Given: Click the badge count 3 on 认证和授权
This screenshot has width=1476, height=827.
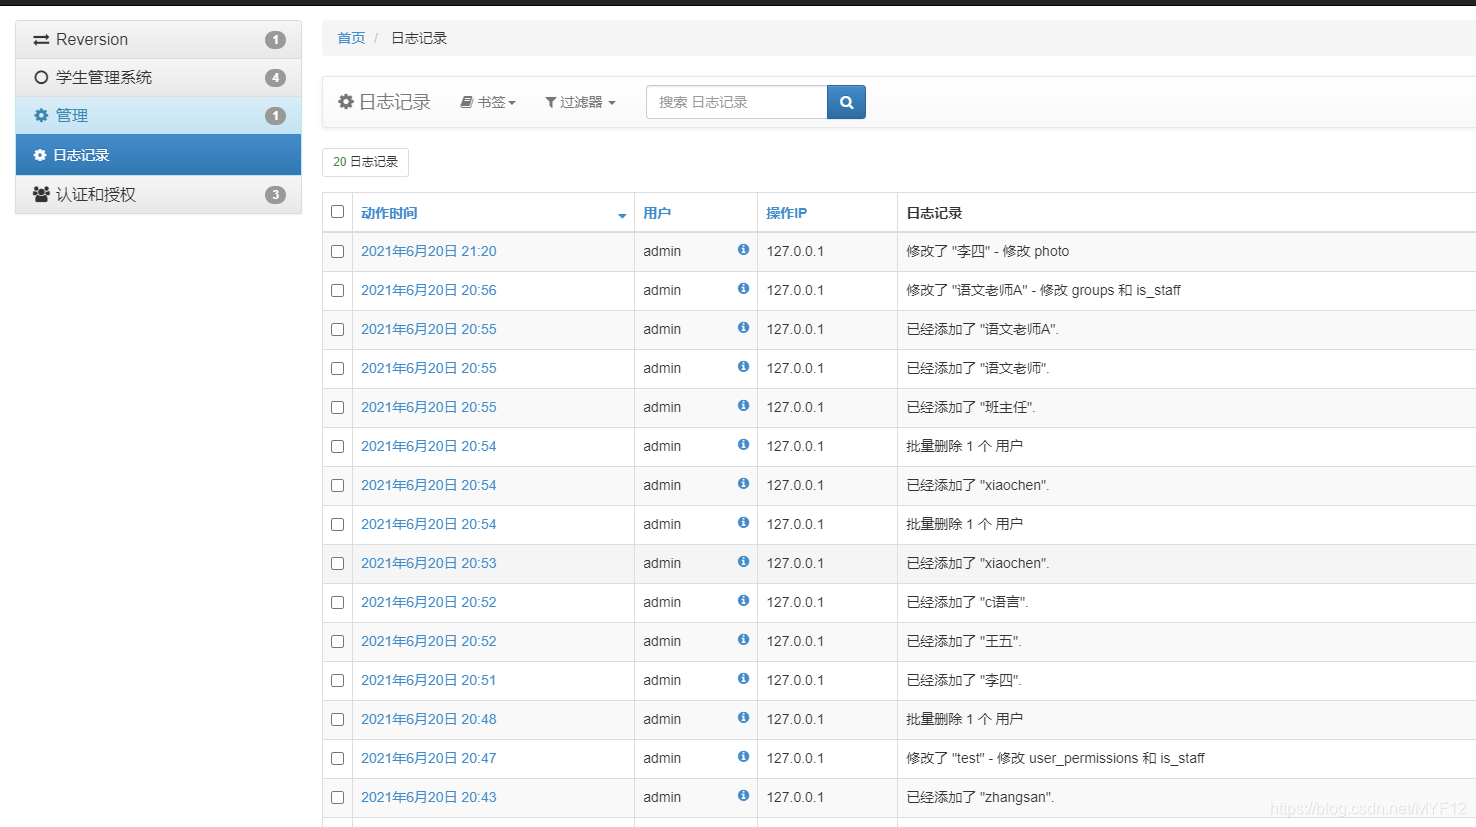Looking at the screenshot, I should 275,195.
